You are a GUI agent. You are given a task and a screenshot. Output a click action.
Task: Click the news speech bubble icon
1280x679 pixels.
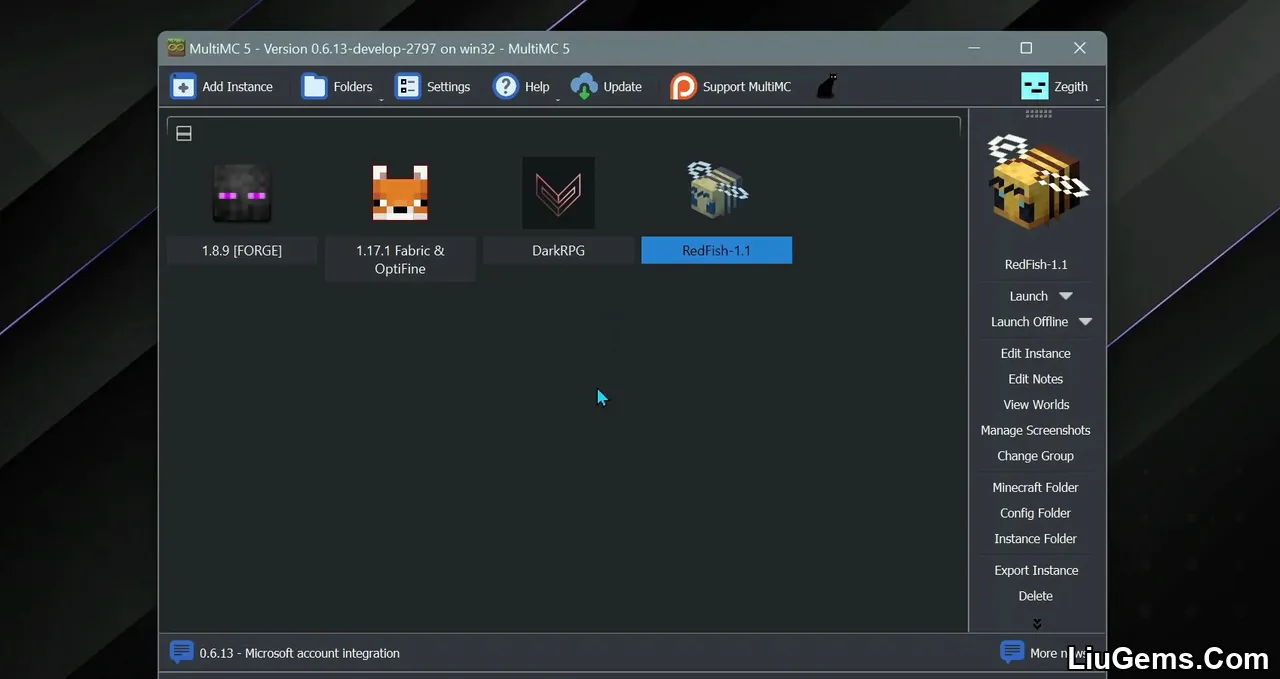(x=181, y=652)
